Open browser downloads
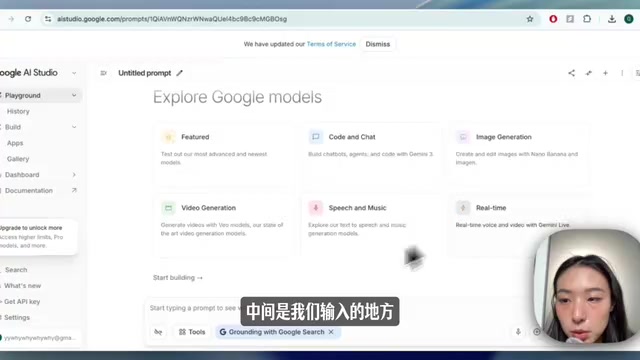 coord(611,19)
